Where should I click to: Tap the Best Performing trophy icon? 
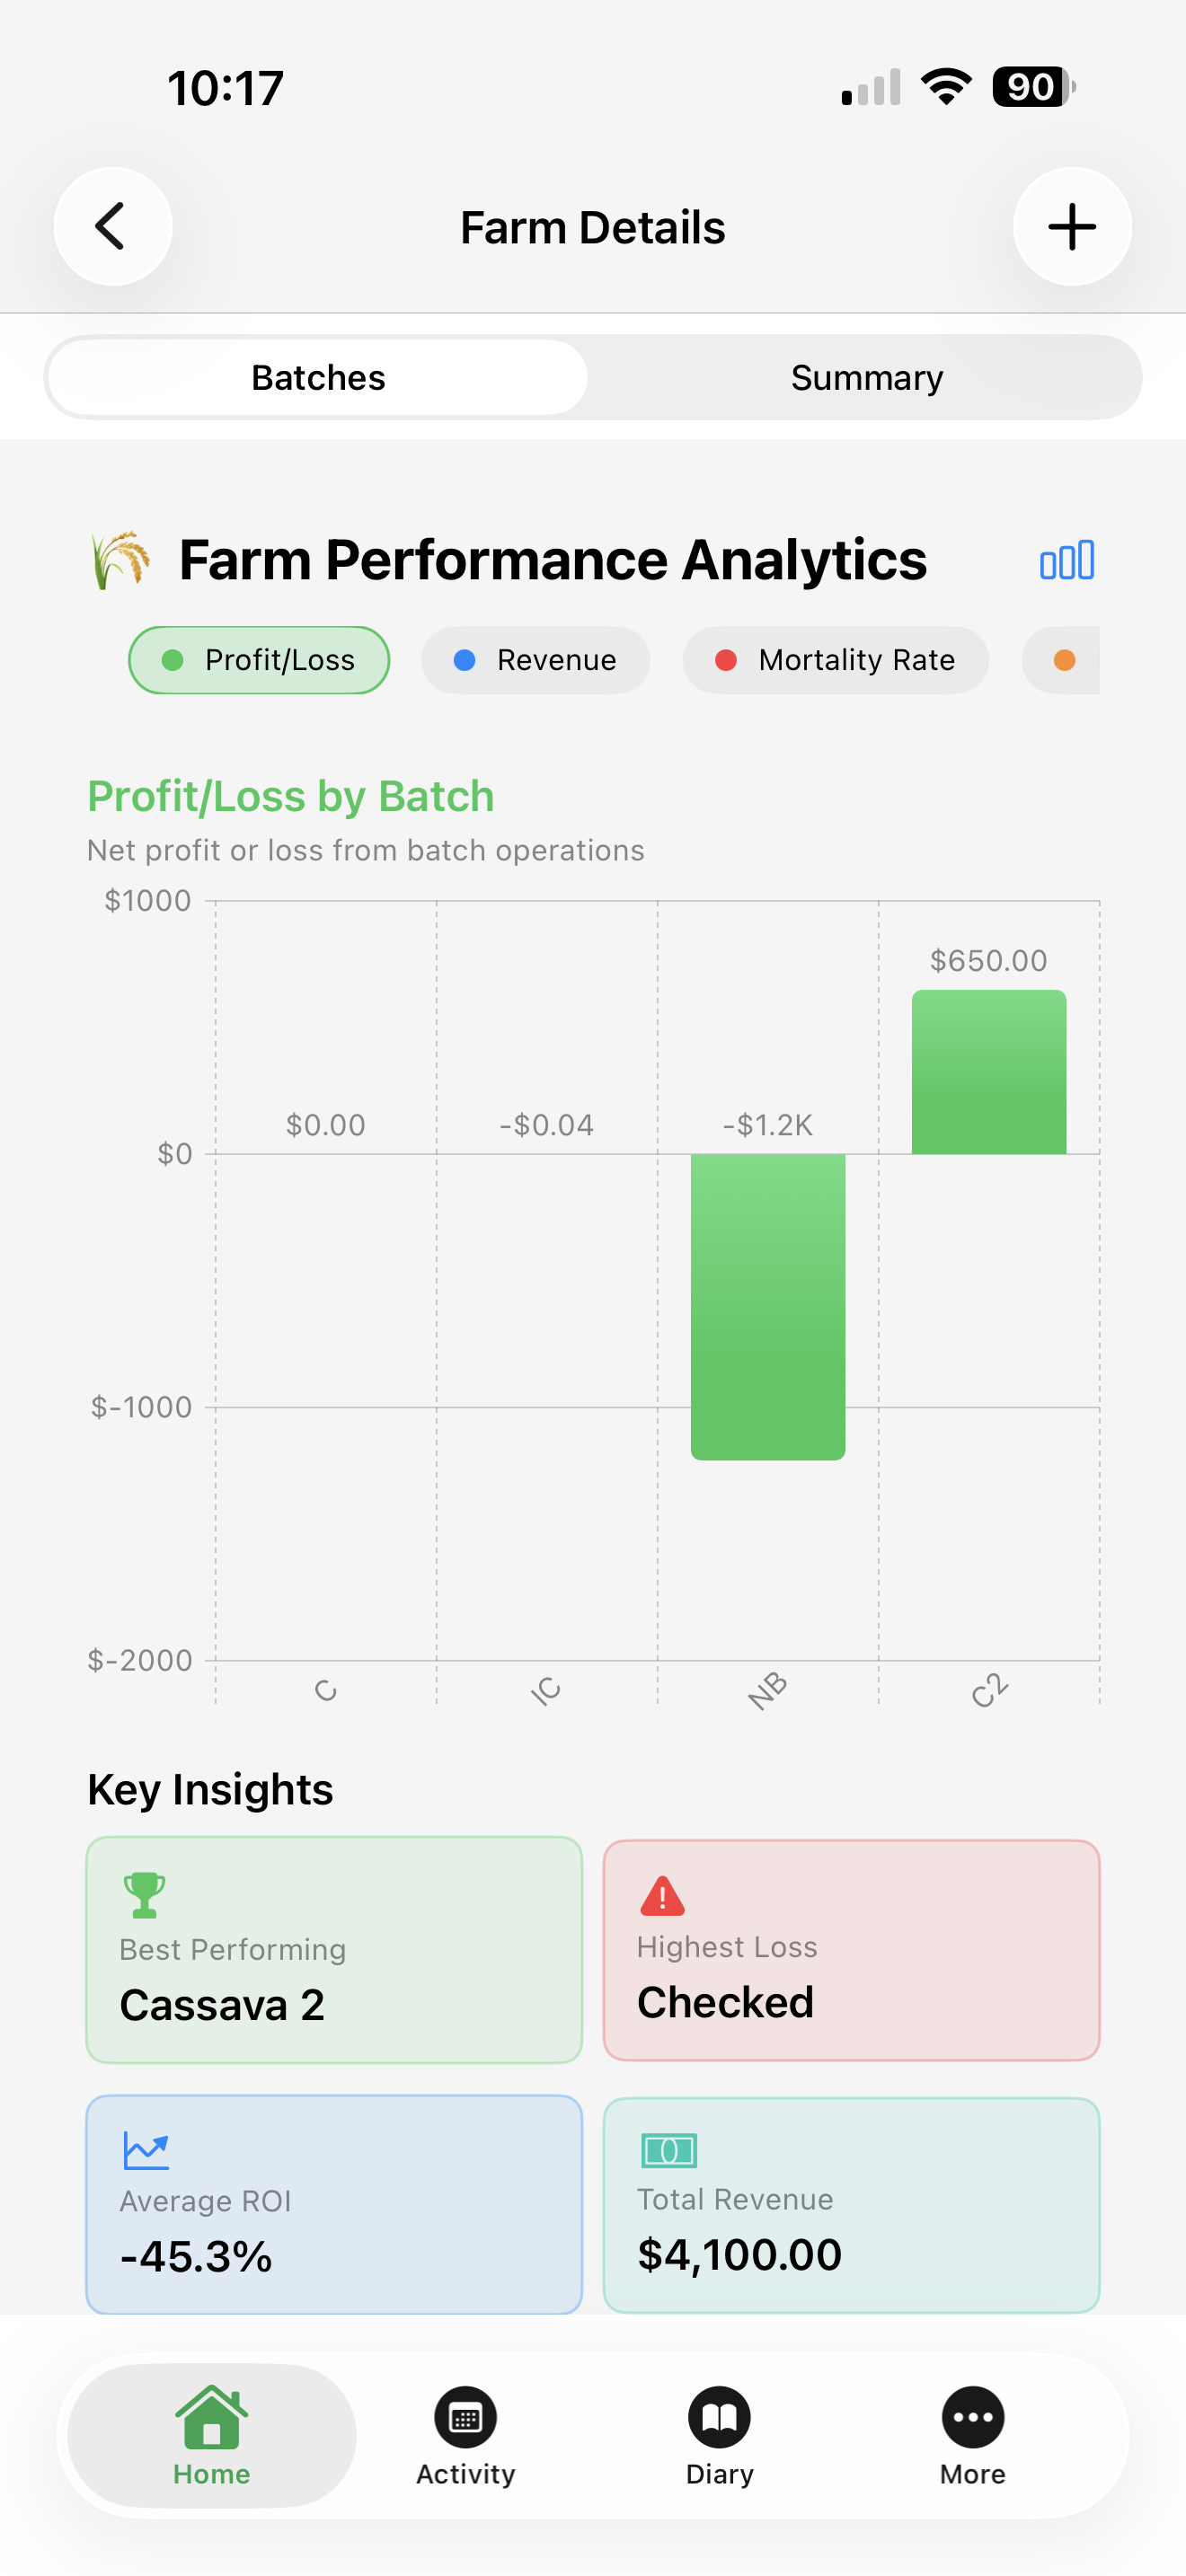click(144, 1895)
